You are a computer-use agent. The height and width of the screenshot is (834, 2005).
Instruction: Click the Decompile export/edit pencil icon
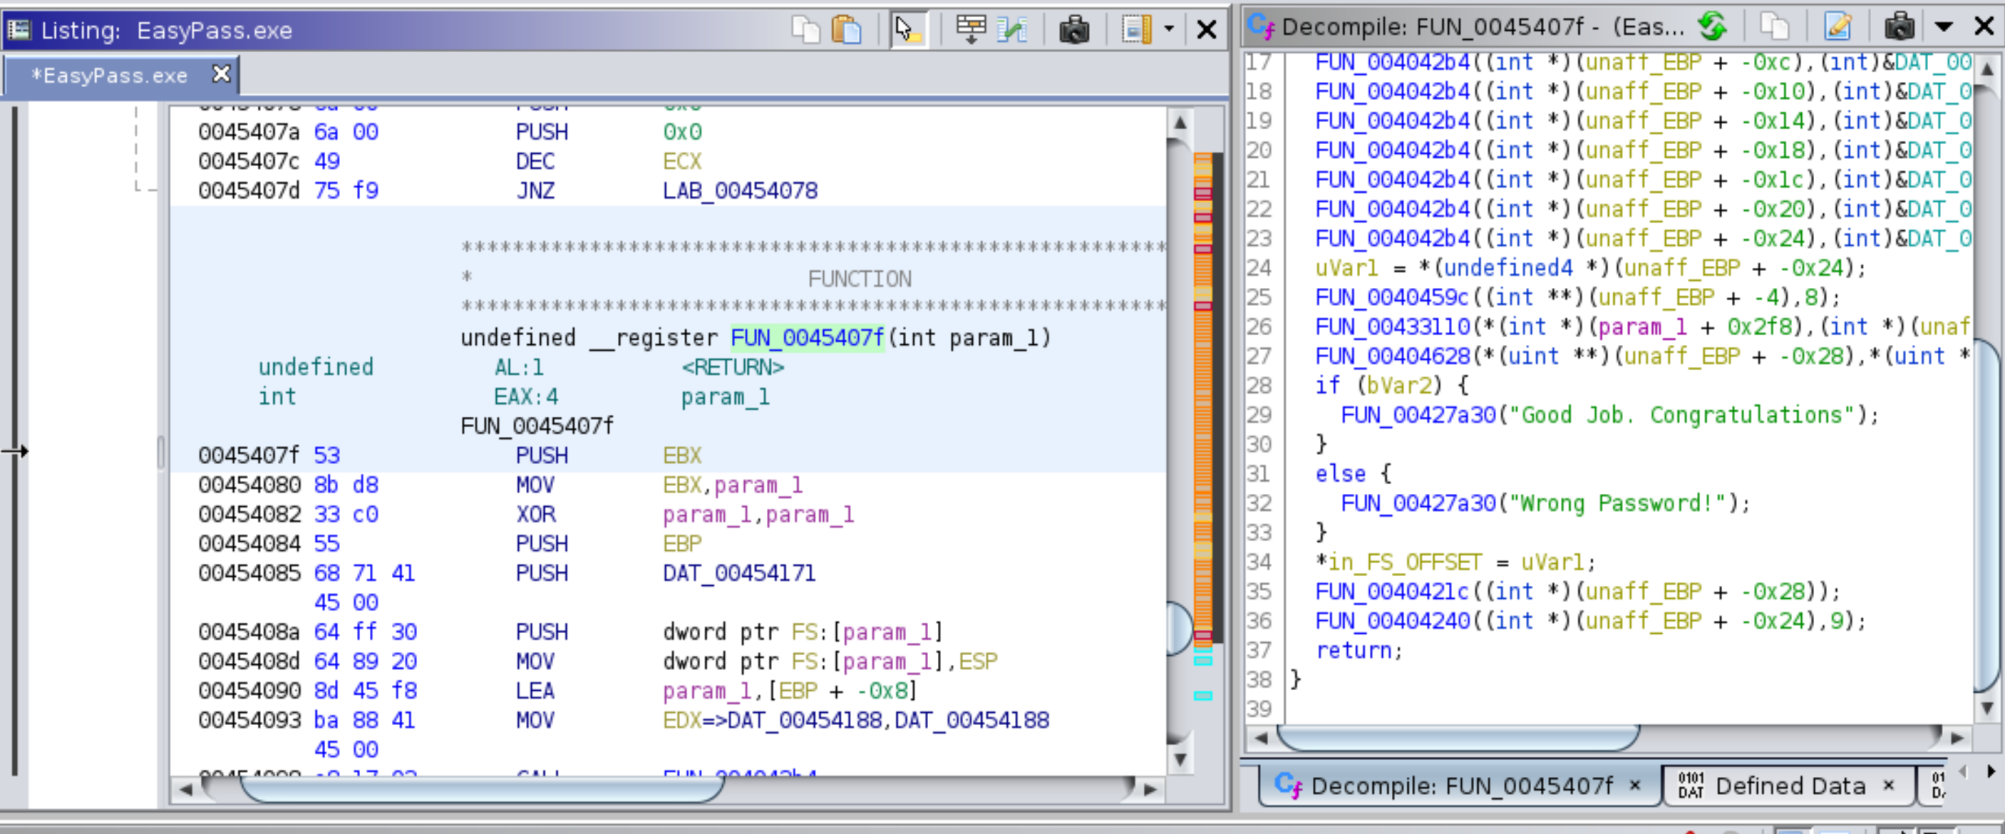coord(1837,26)
